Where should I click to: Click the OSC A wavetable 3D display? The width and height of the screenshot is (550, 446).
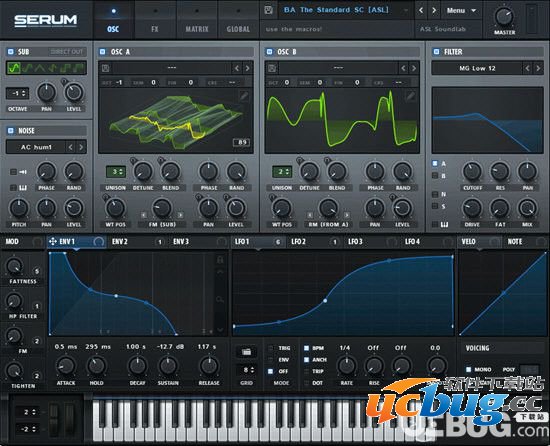[176, 121]
